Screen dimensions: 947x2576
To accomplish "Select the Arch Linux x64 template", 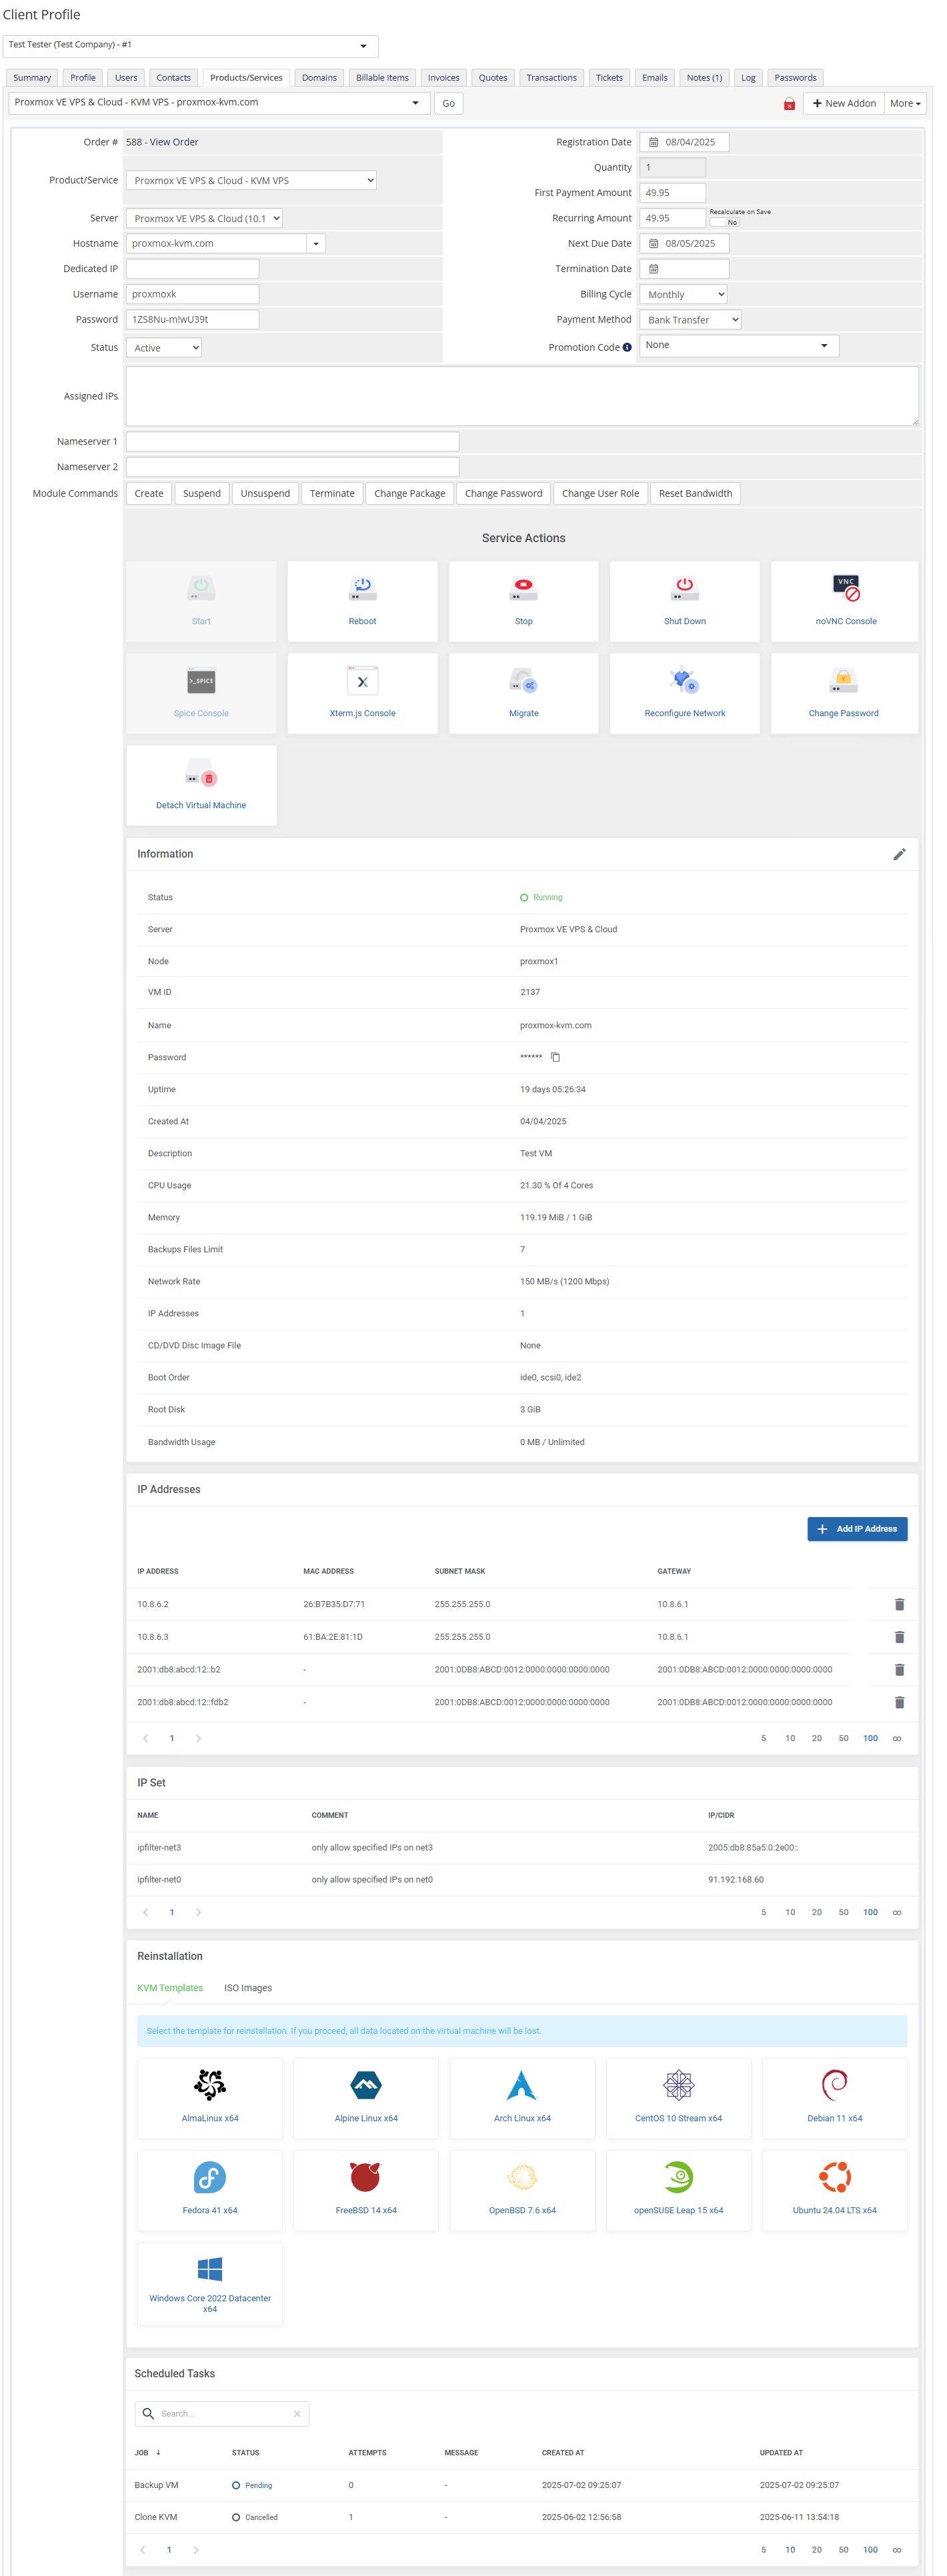I will coord(522,2097).
